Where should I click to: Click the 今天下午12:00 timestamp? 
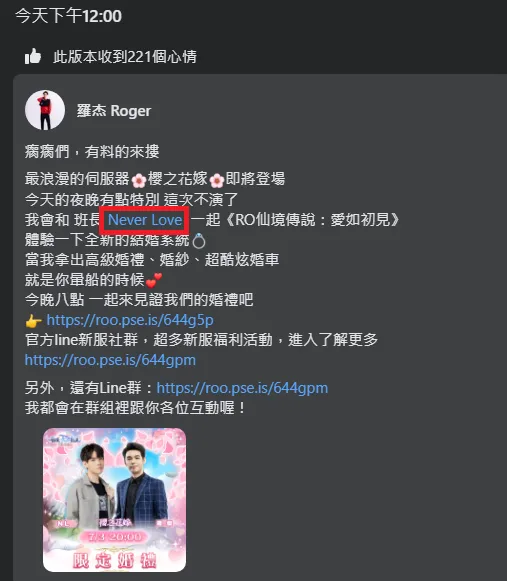tap(69, 16)
